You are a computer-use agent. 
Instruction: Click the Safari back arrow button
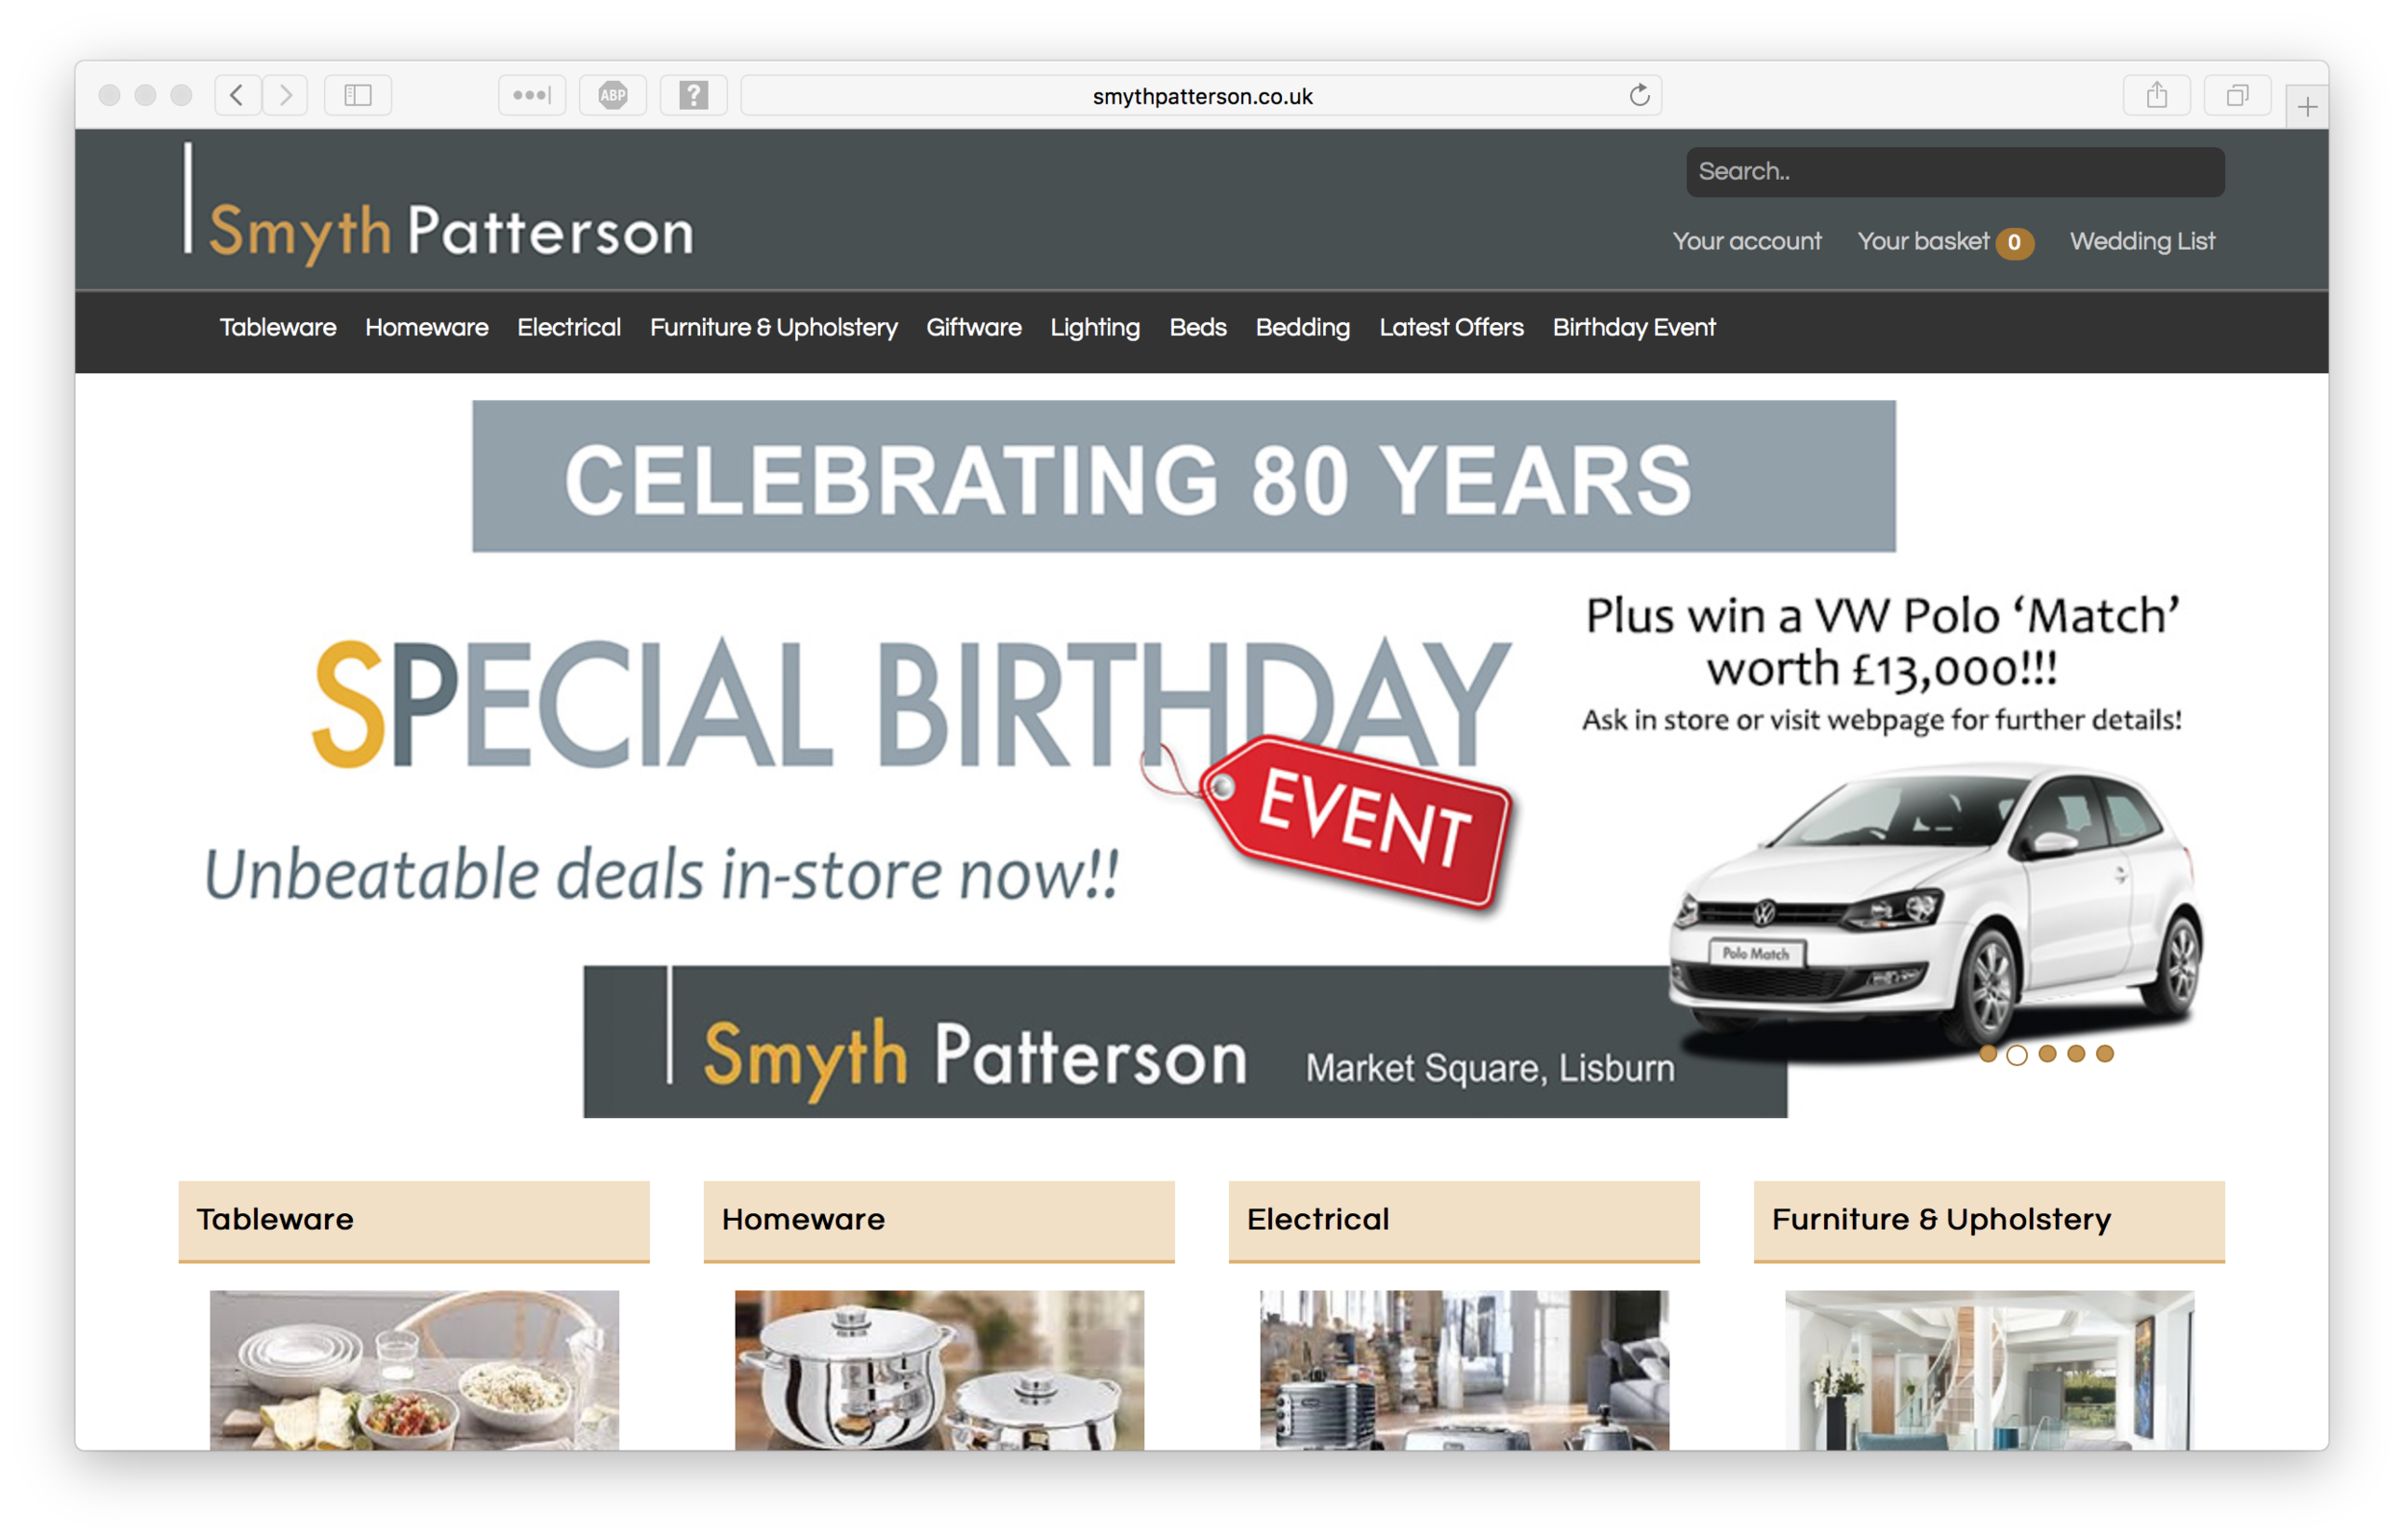(x=237, y=95)
